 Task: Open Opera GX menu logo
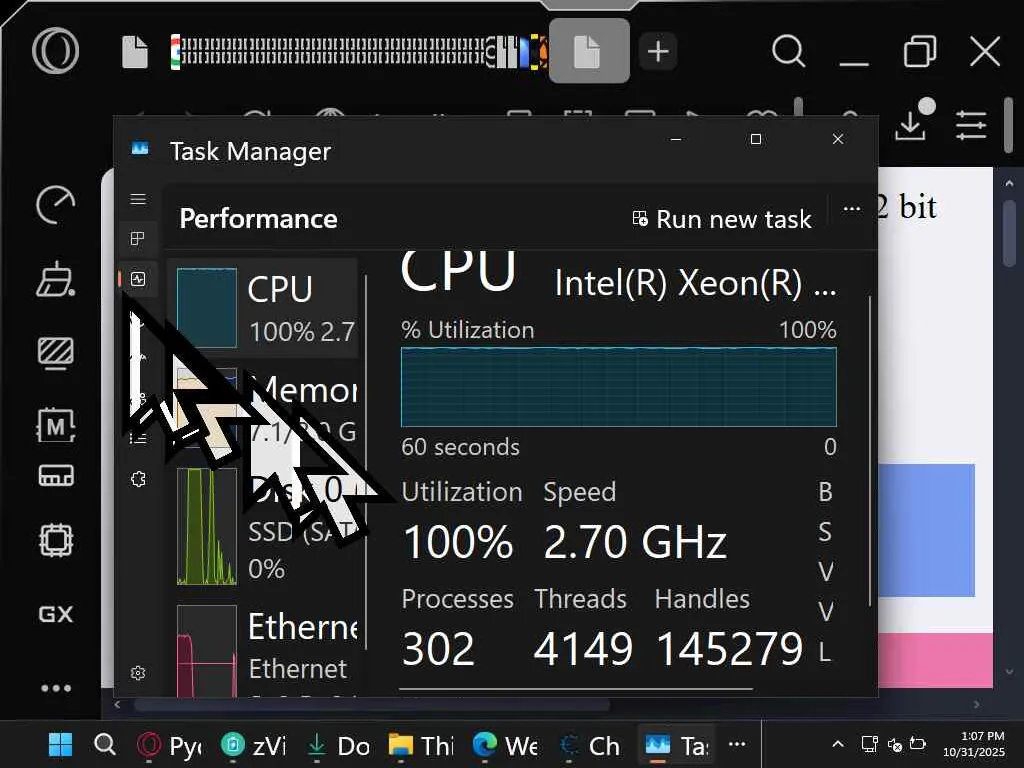(x=55, y=50)
